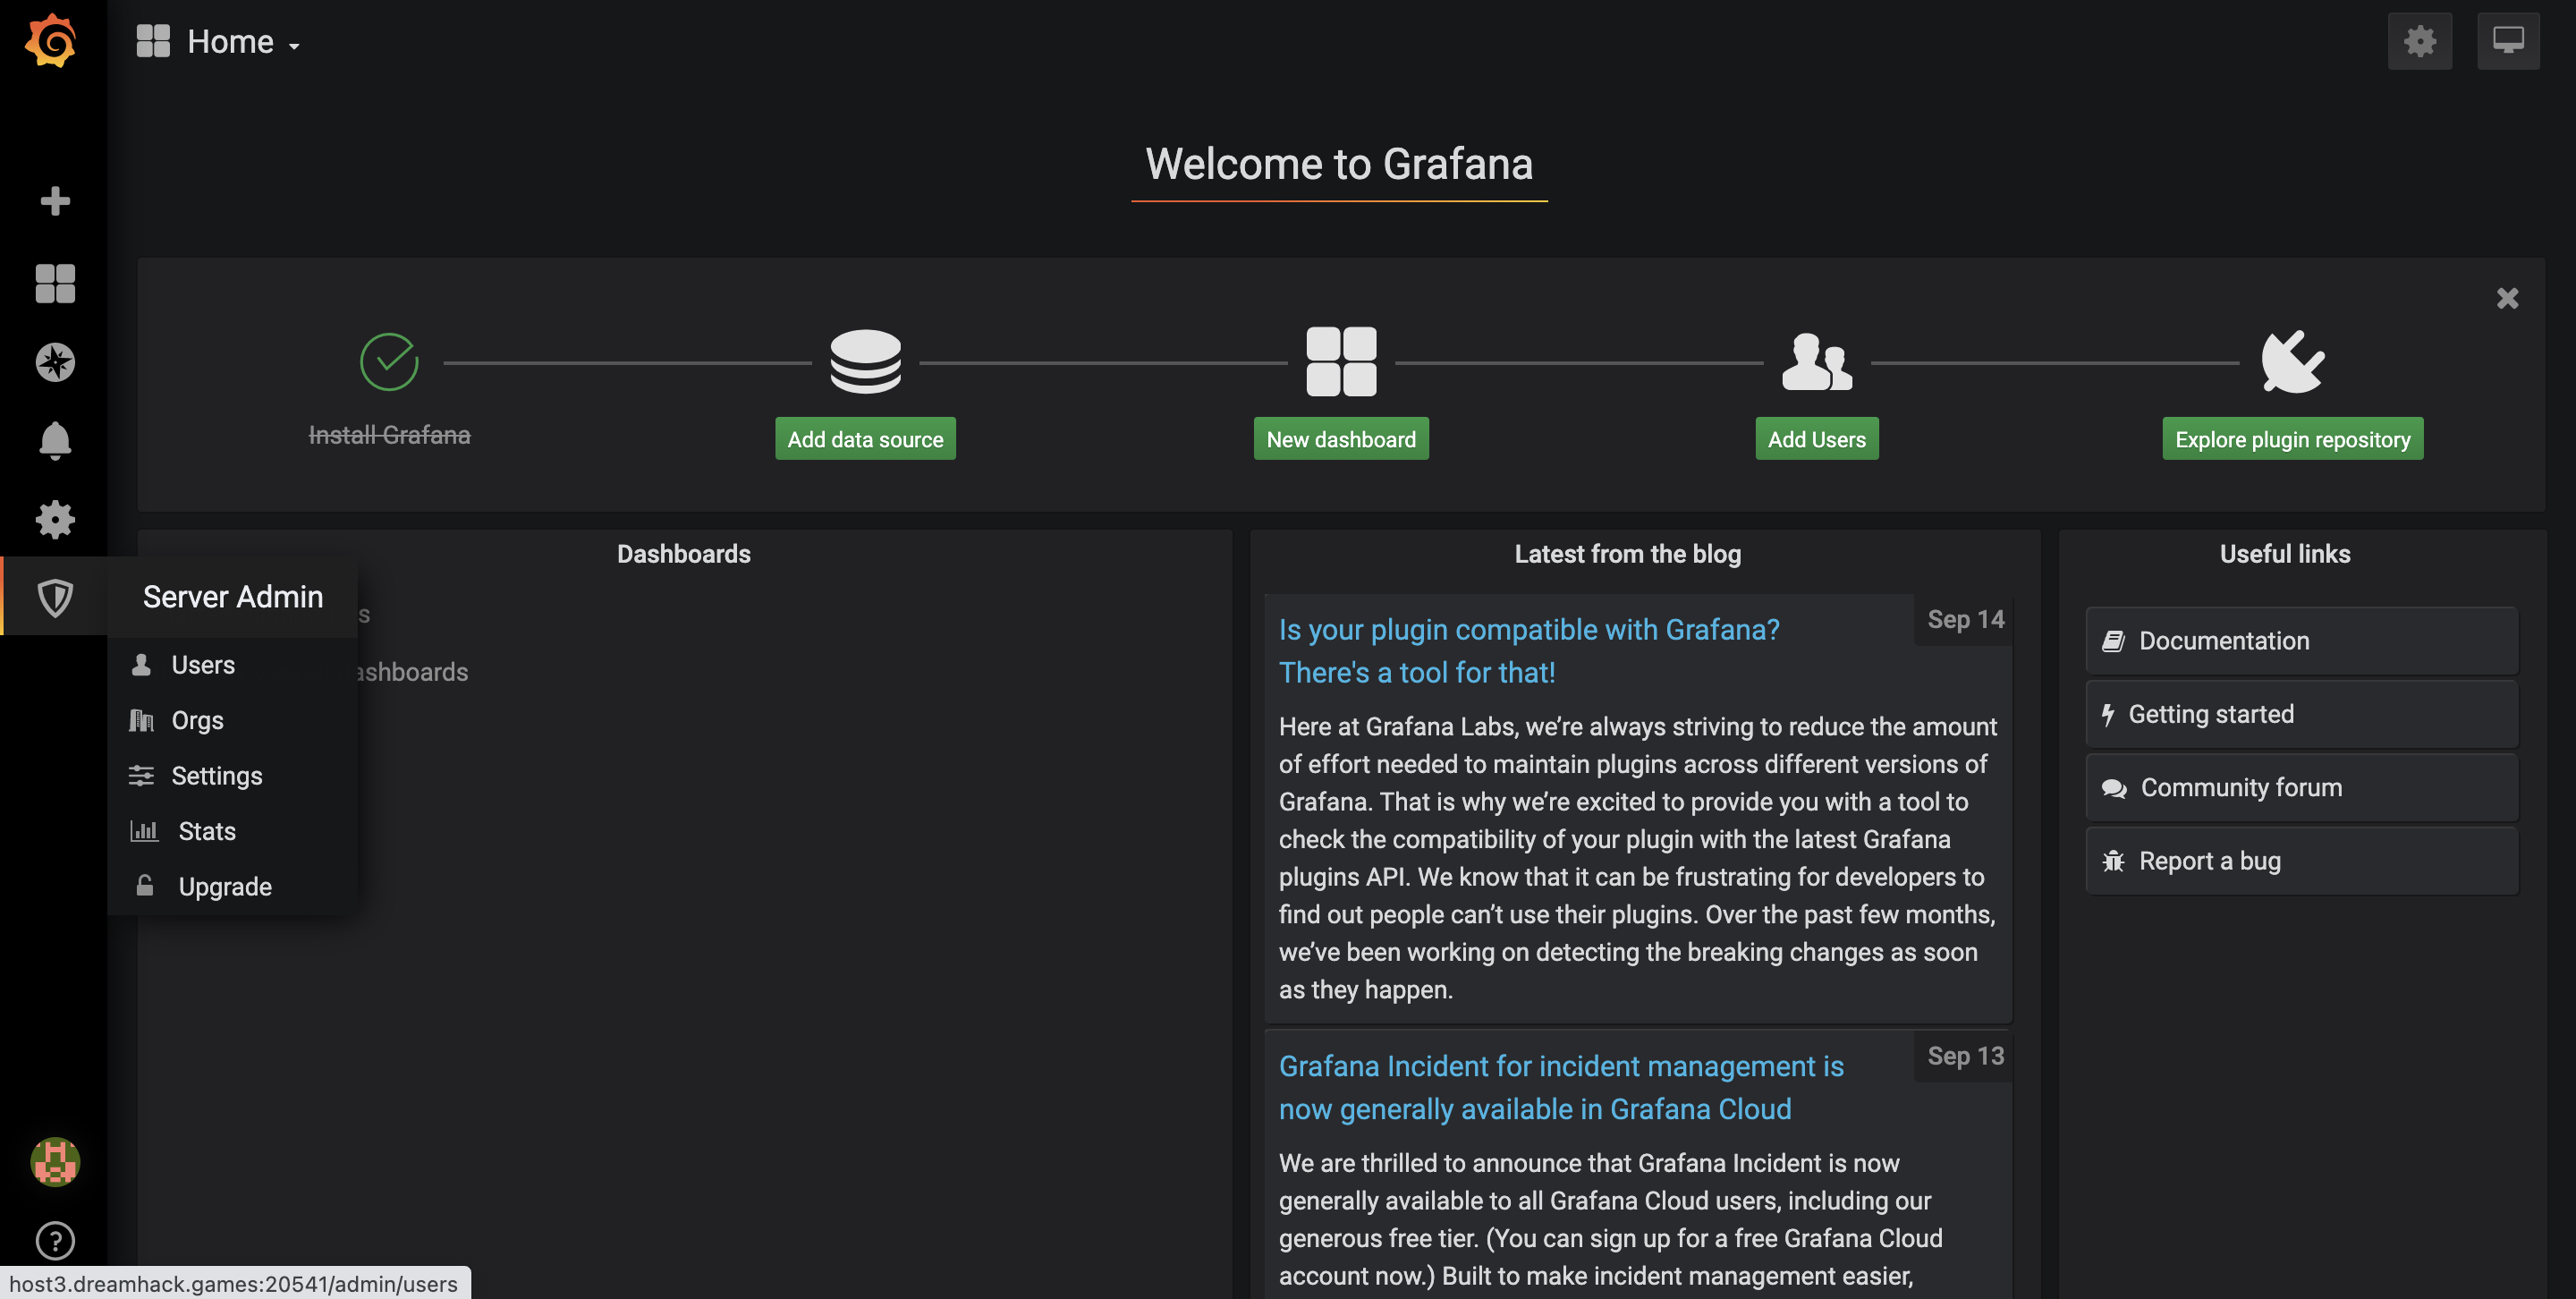Open the Explore compass icon
Image resolution: width=2576 pixels, height=1299 pixels.
(55, 362)
